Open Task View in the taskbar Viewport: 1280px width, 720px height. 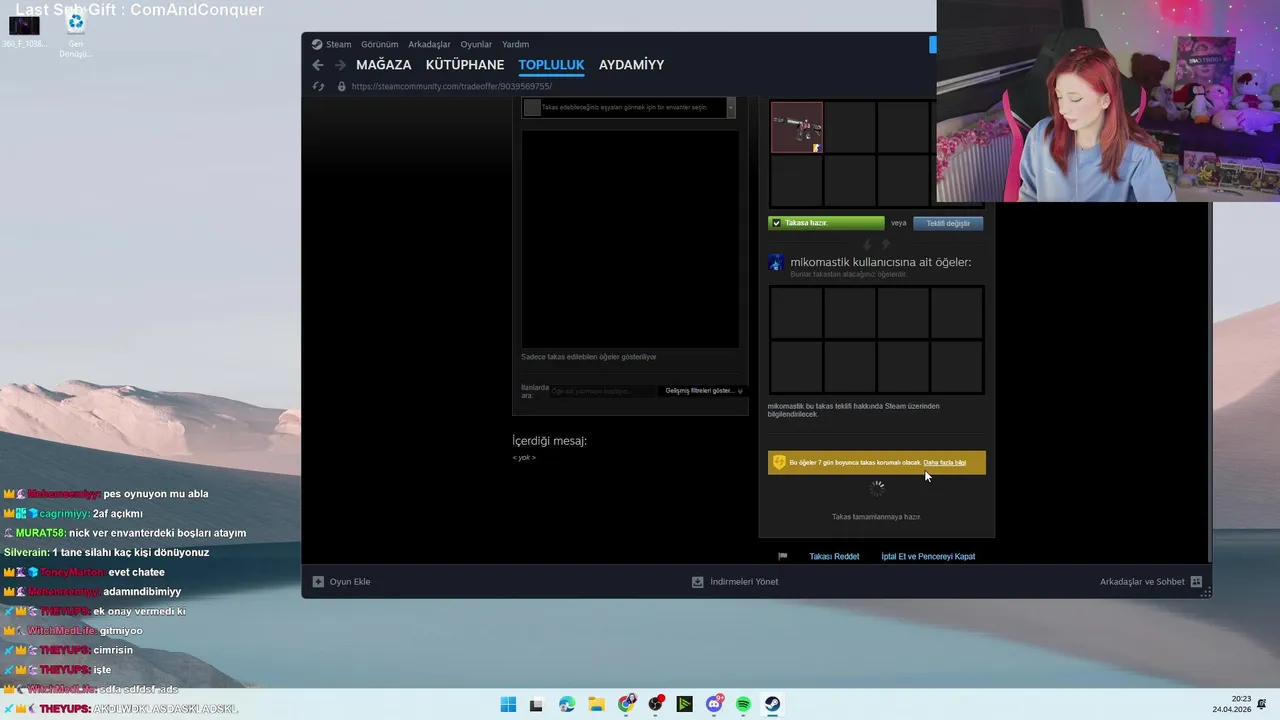536,704
